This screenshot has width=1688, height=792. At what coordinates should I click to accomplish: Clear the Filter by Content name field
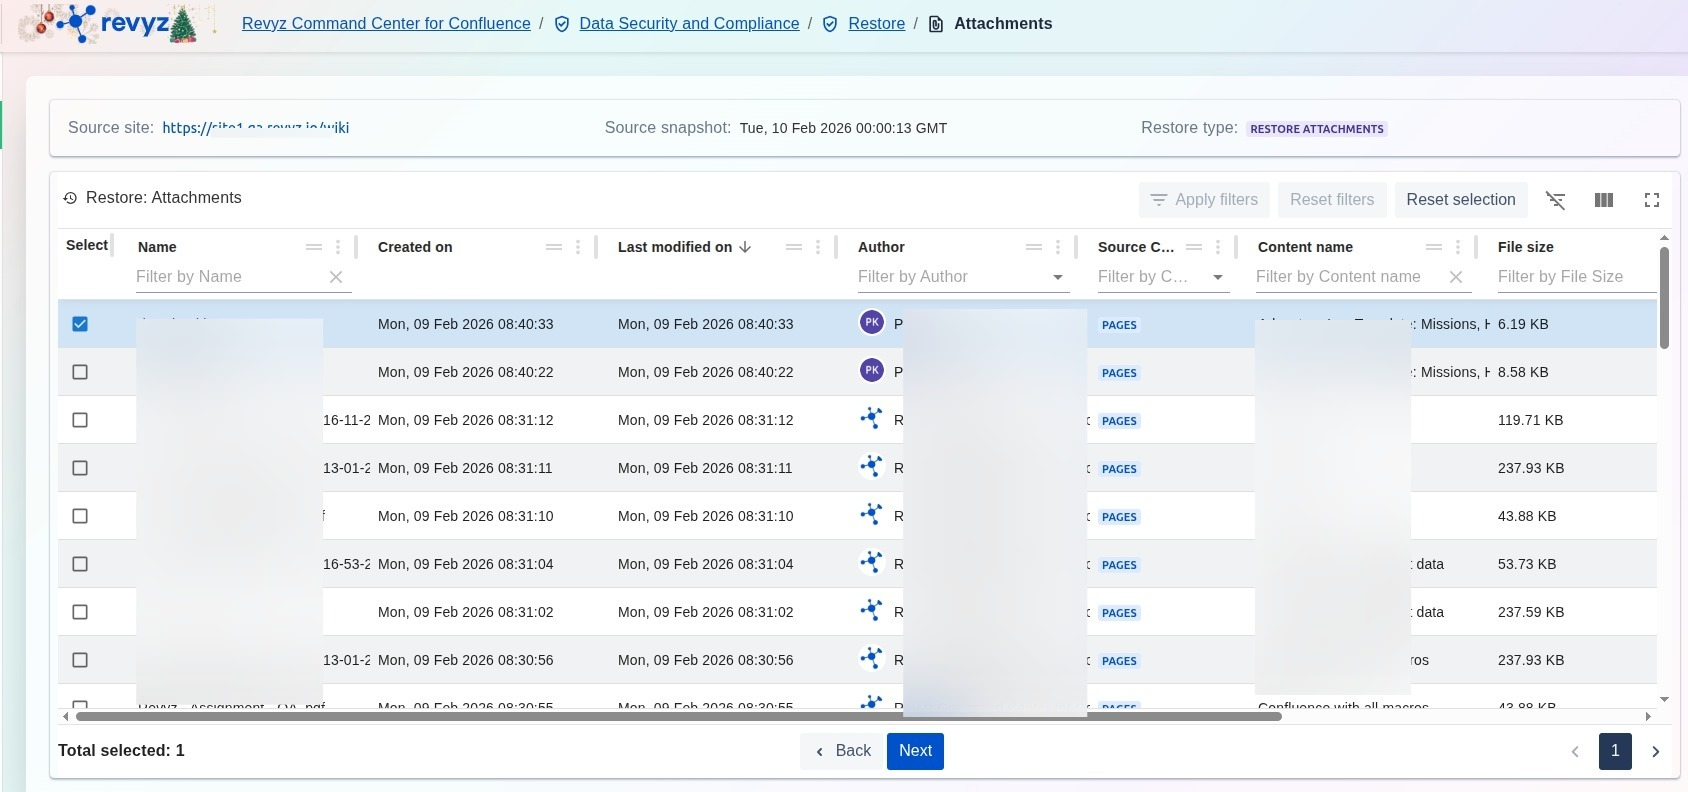point(1456,277)
